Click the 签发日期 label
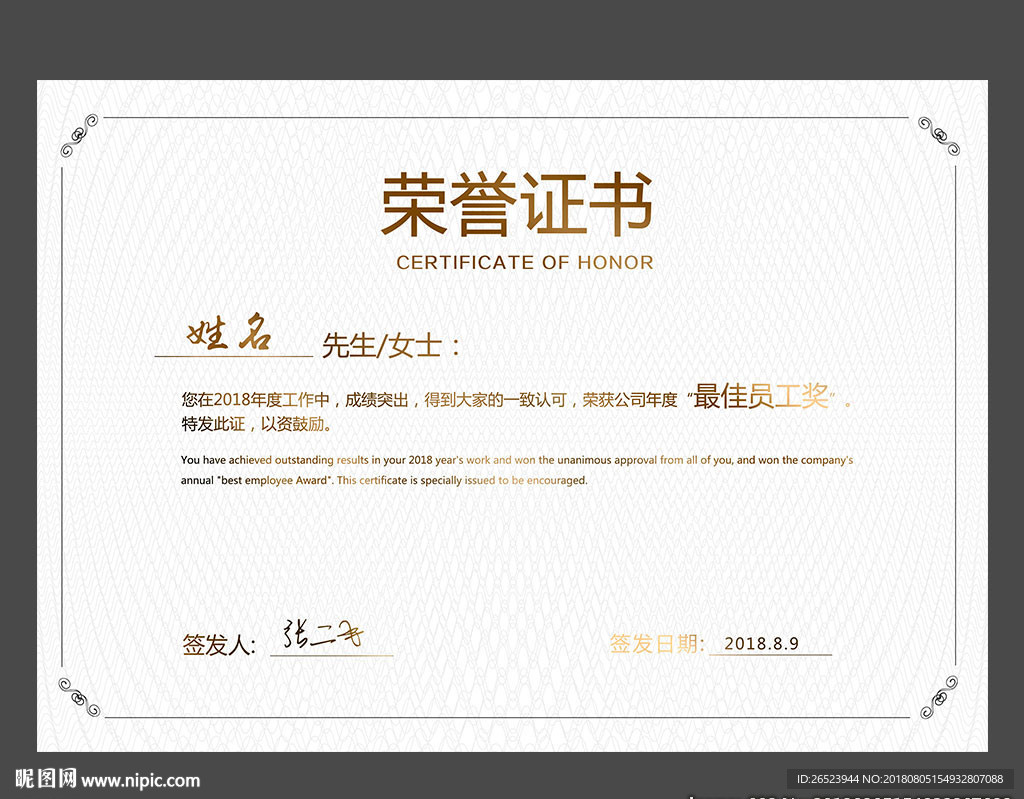This screenshot has width=1024, height=799. [x=657, y=644]
